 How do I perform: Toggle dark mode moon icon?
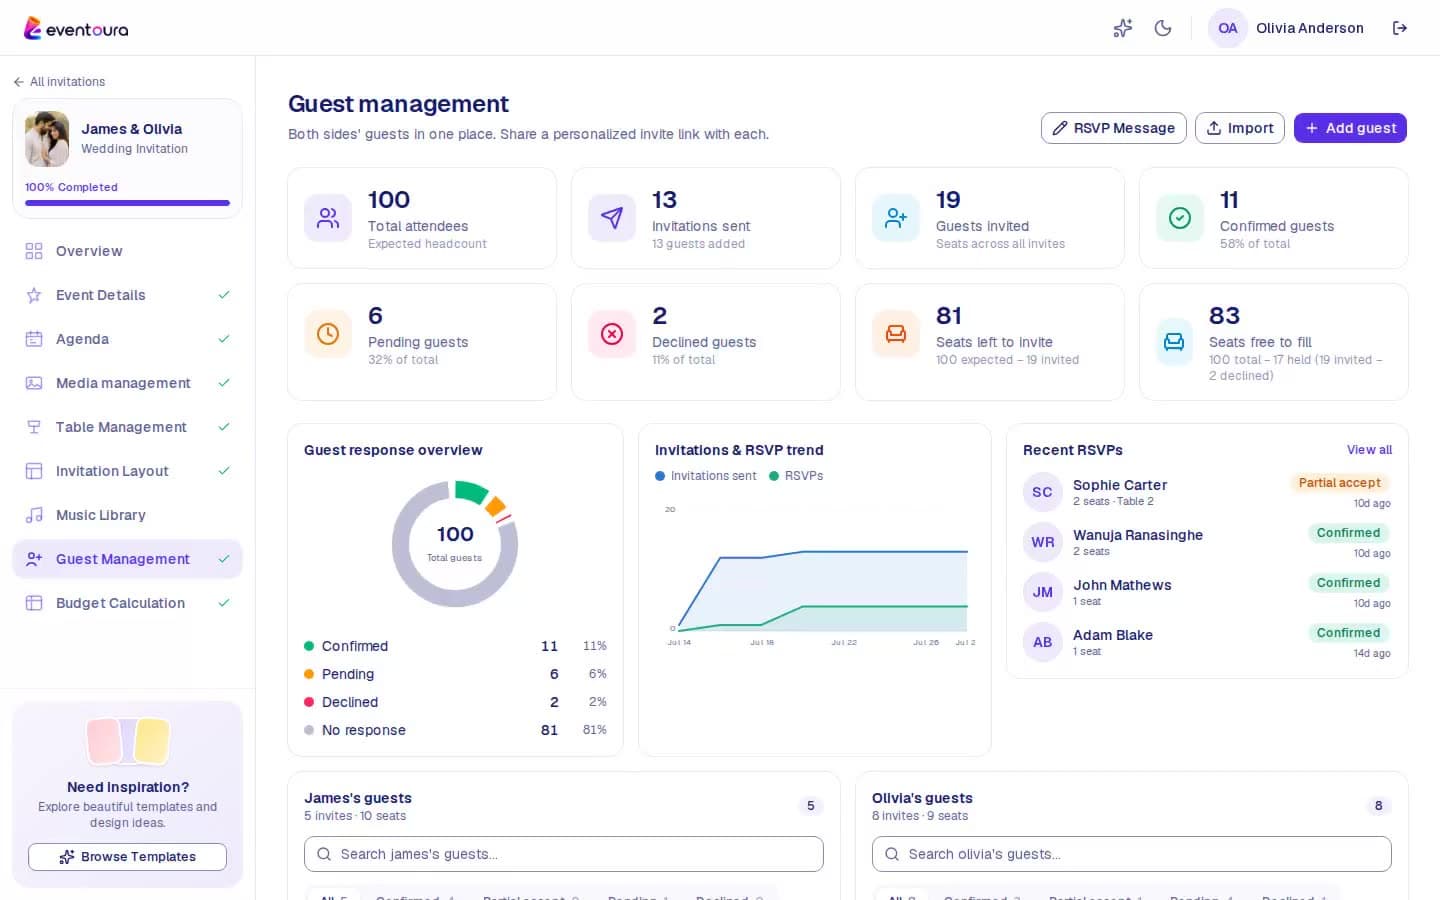click(x=1162, y=28)
